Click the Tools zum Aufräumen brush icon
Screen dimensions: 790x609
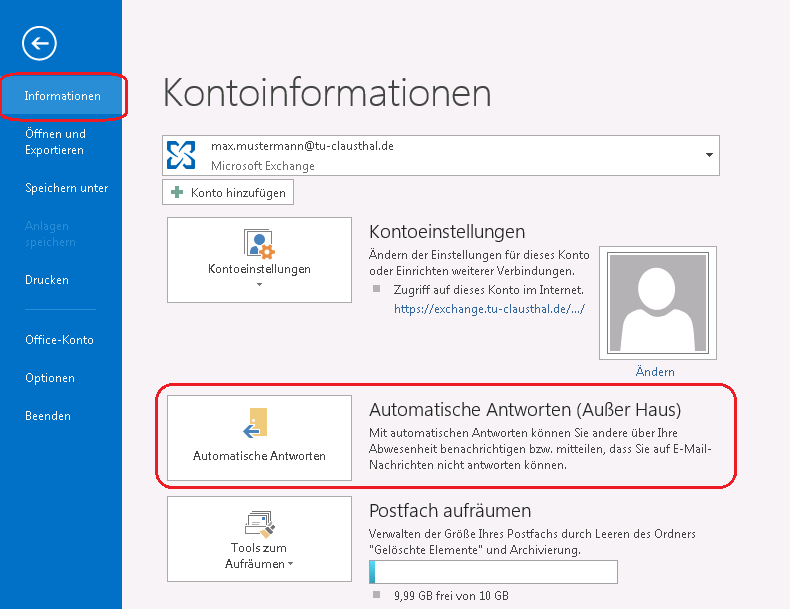[259, 524]
